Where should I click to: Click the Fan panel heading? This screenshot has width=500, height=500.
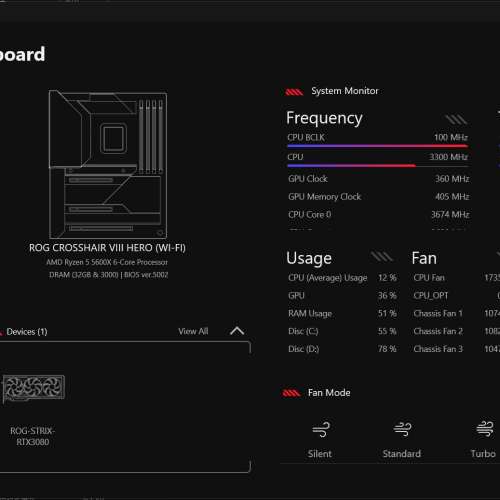[424, 258]
